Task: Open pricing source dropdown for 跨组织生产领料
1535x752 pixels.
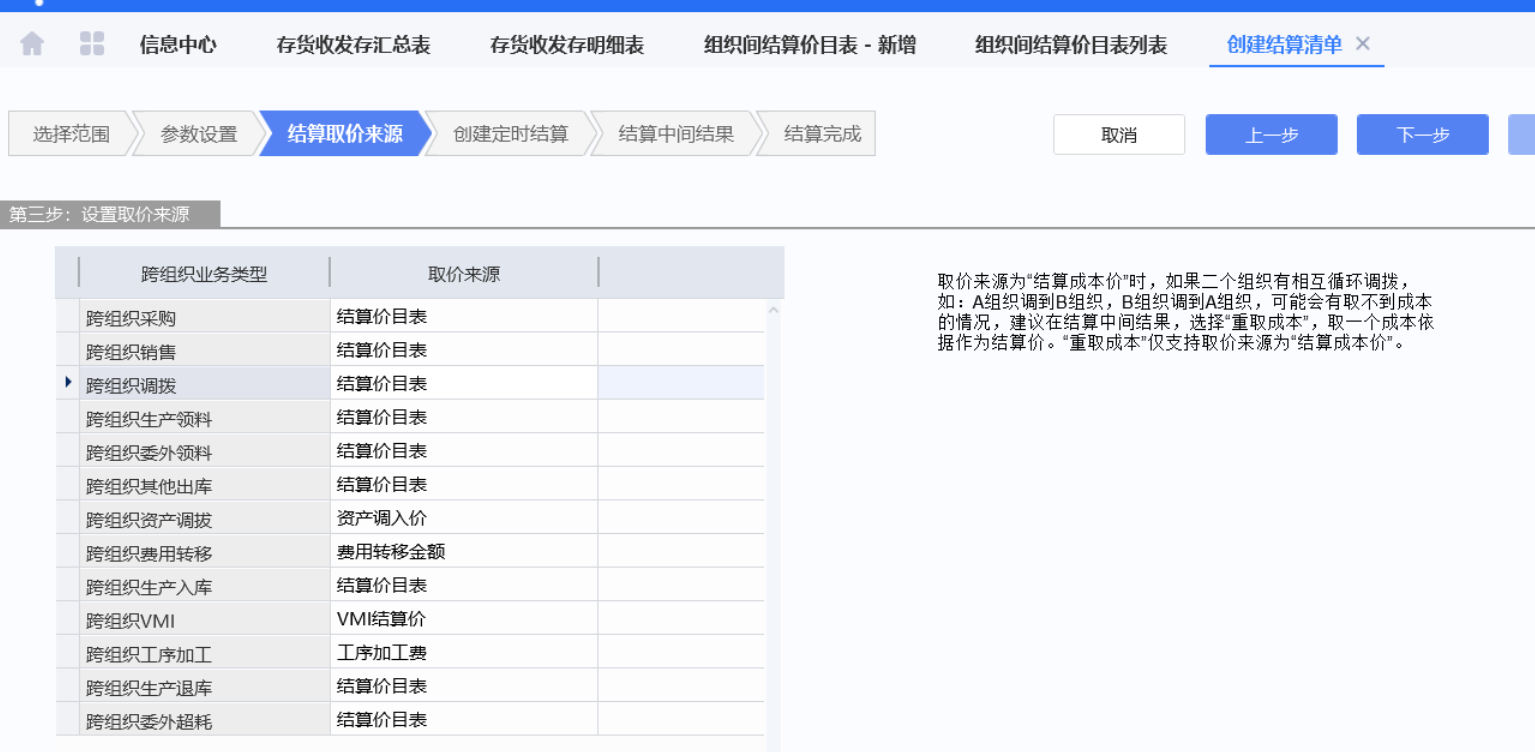Action: [x=464, y=417]
